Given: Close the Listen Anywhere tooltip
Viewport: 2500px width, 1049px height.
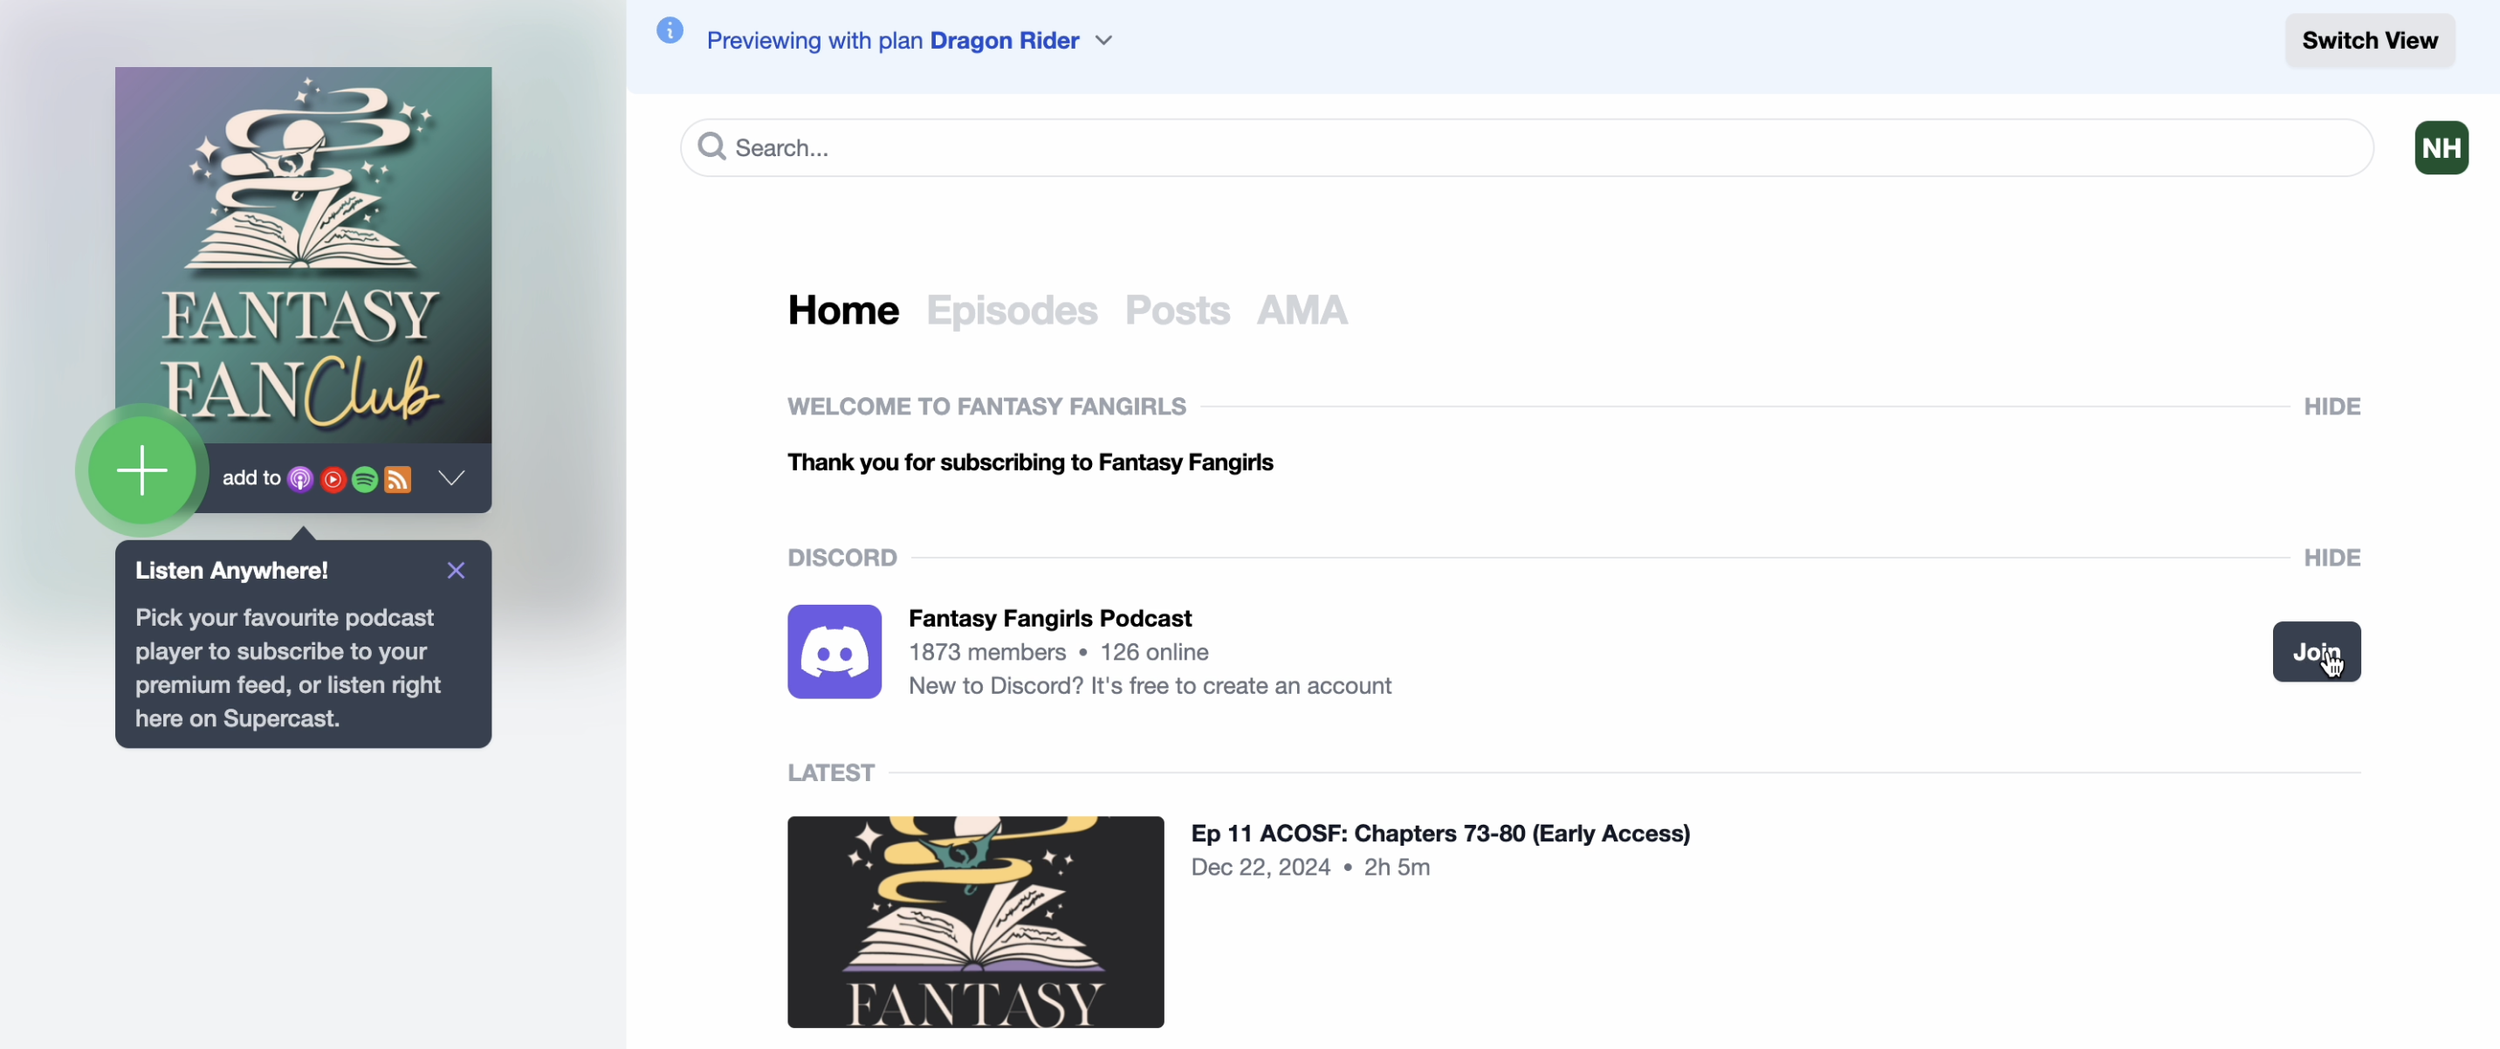Looking at the screenshot, I should [x=456, y=570].
